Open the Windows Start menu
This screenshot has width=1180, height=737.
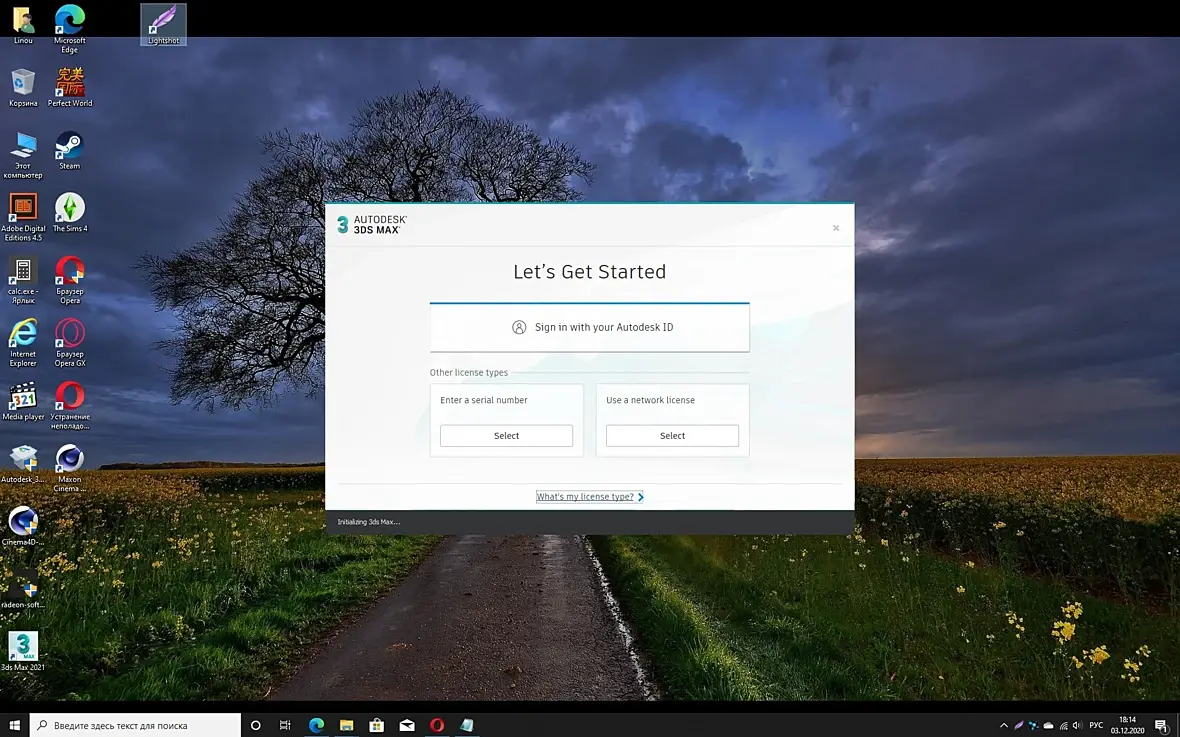14,725
